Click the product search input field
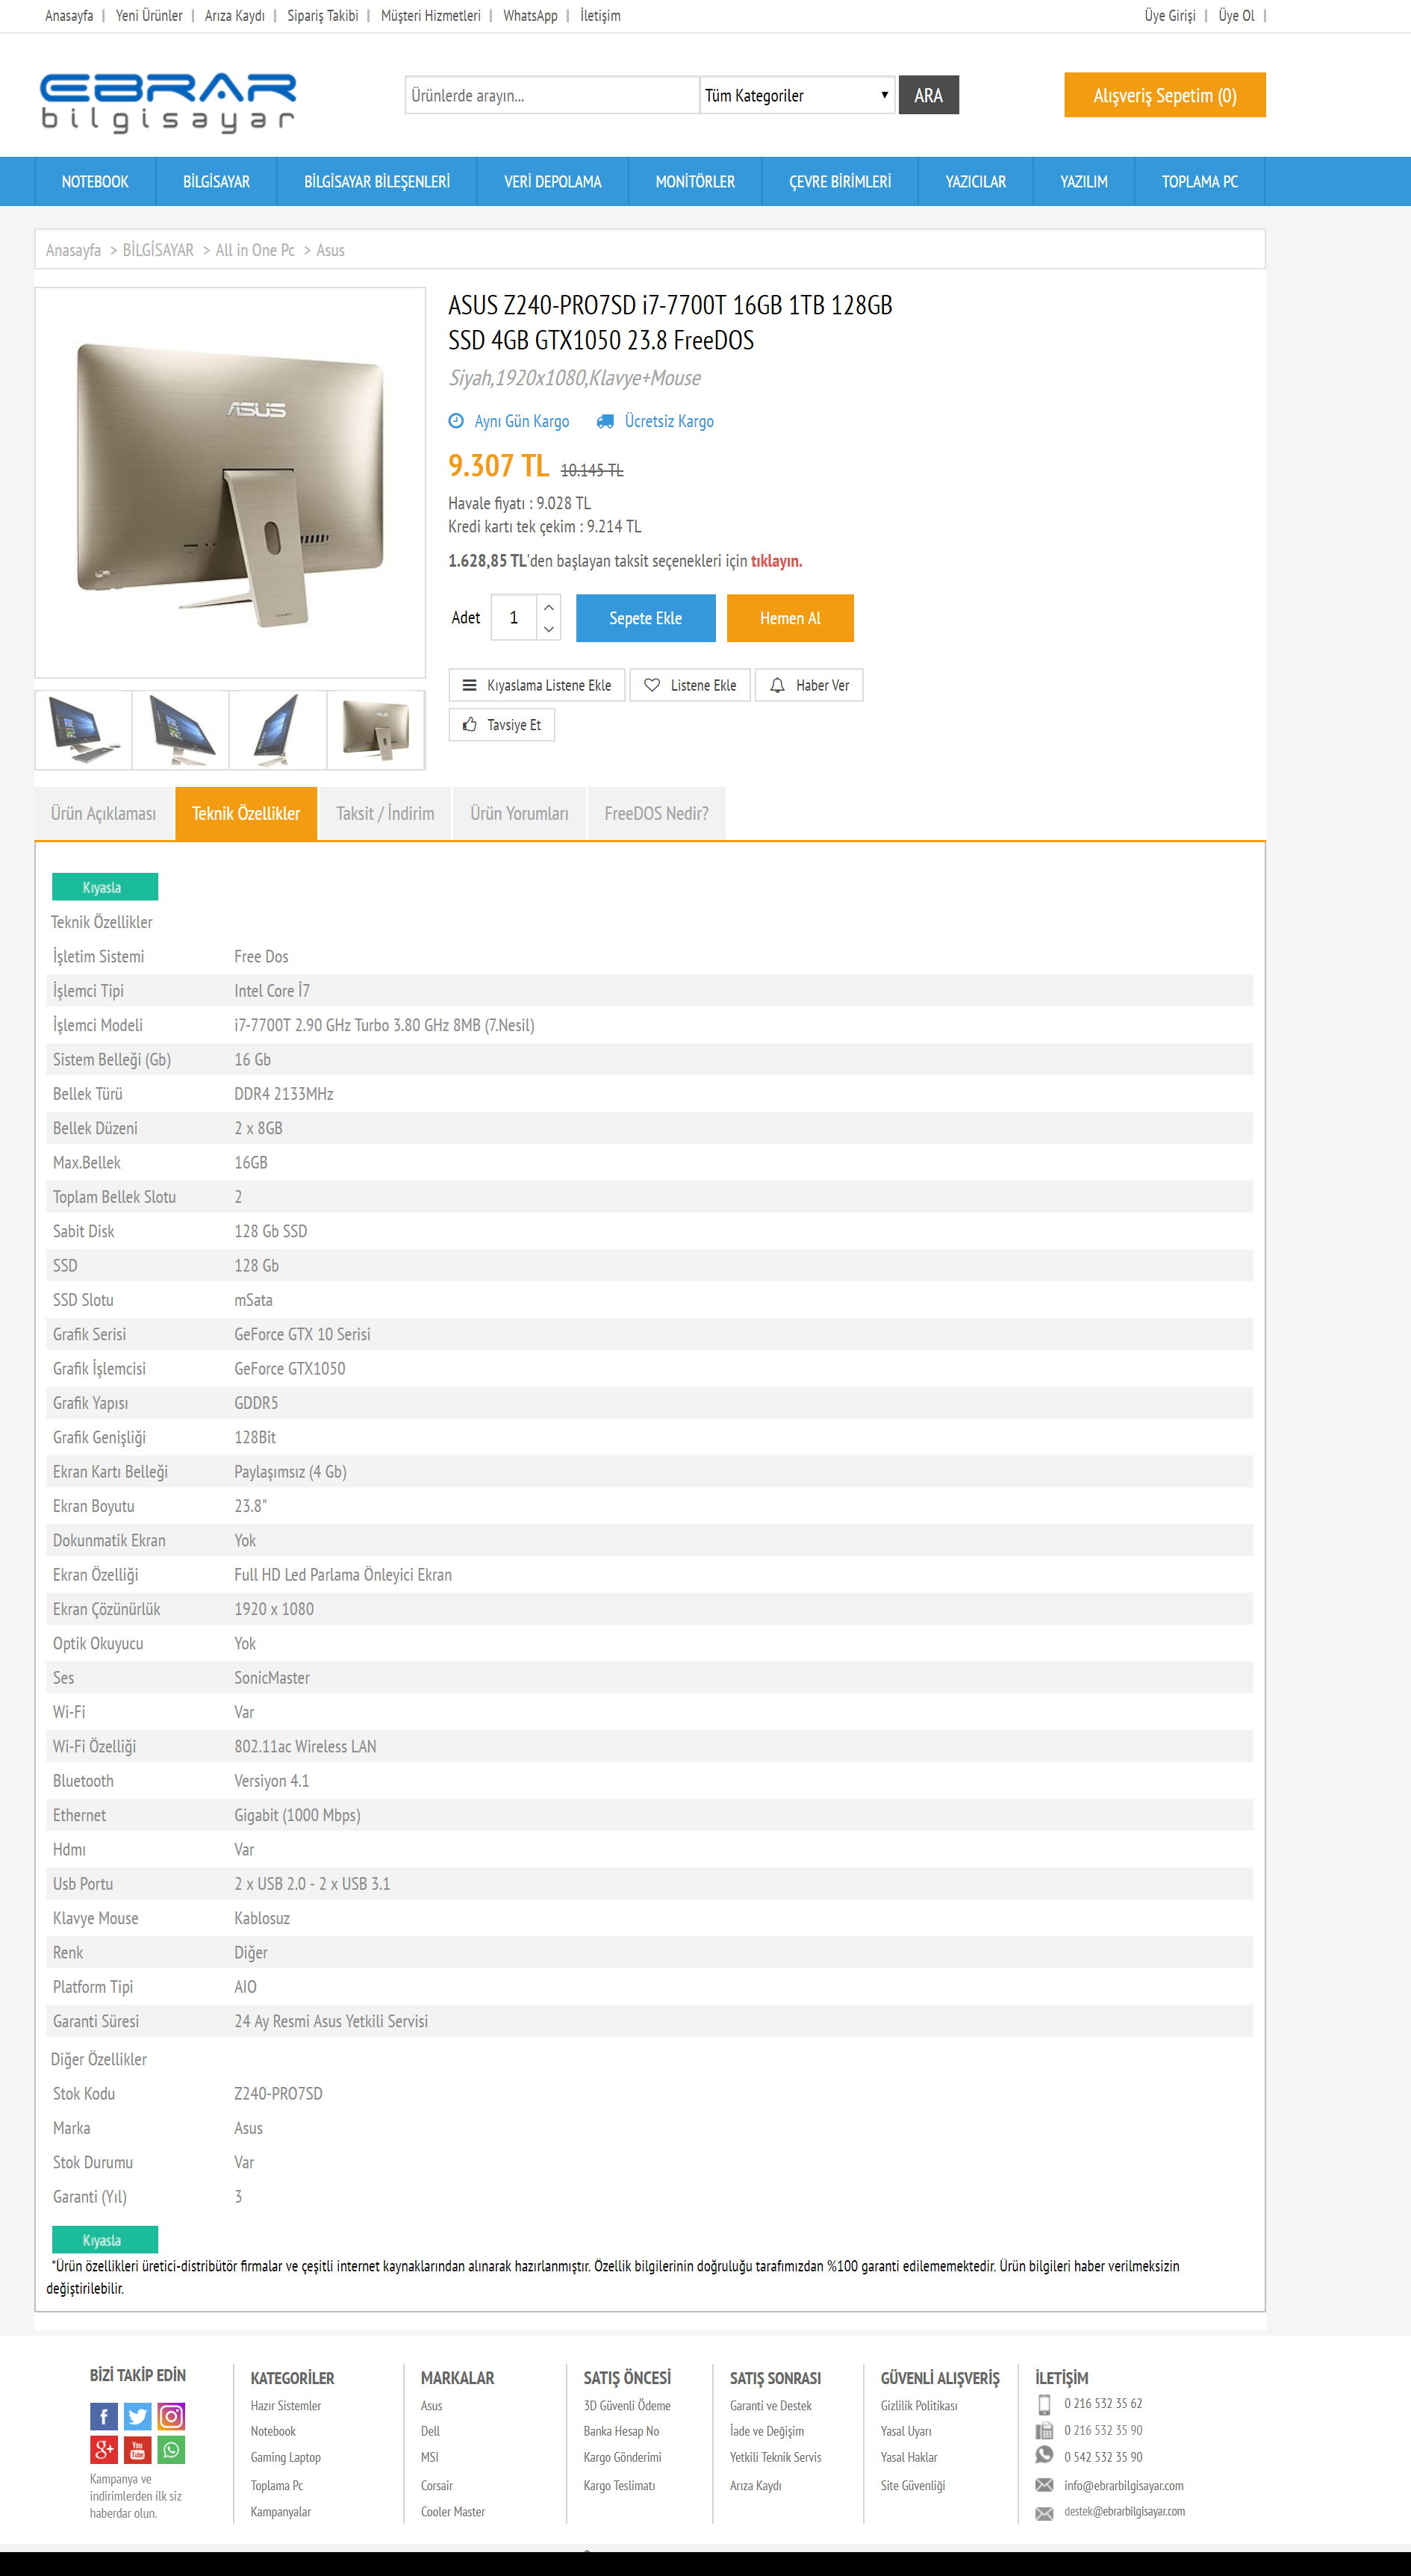The width and height of the screenshot is (1411, 2576). [552, 95]
